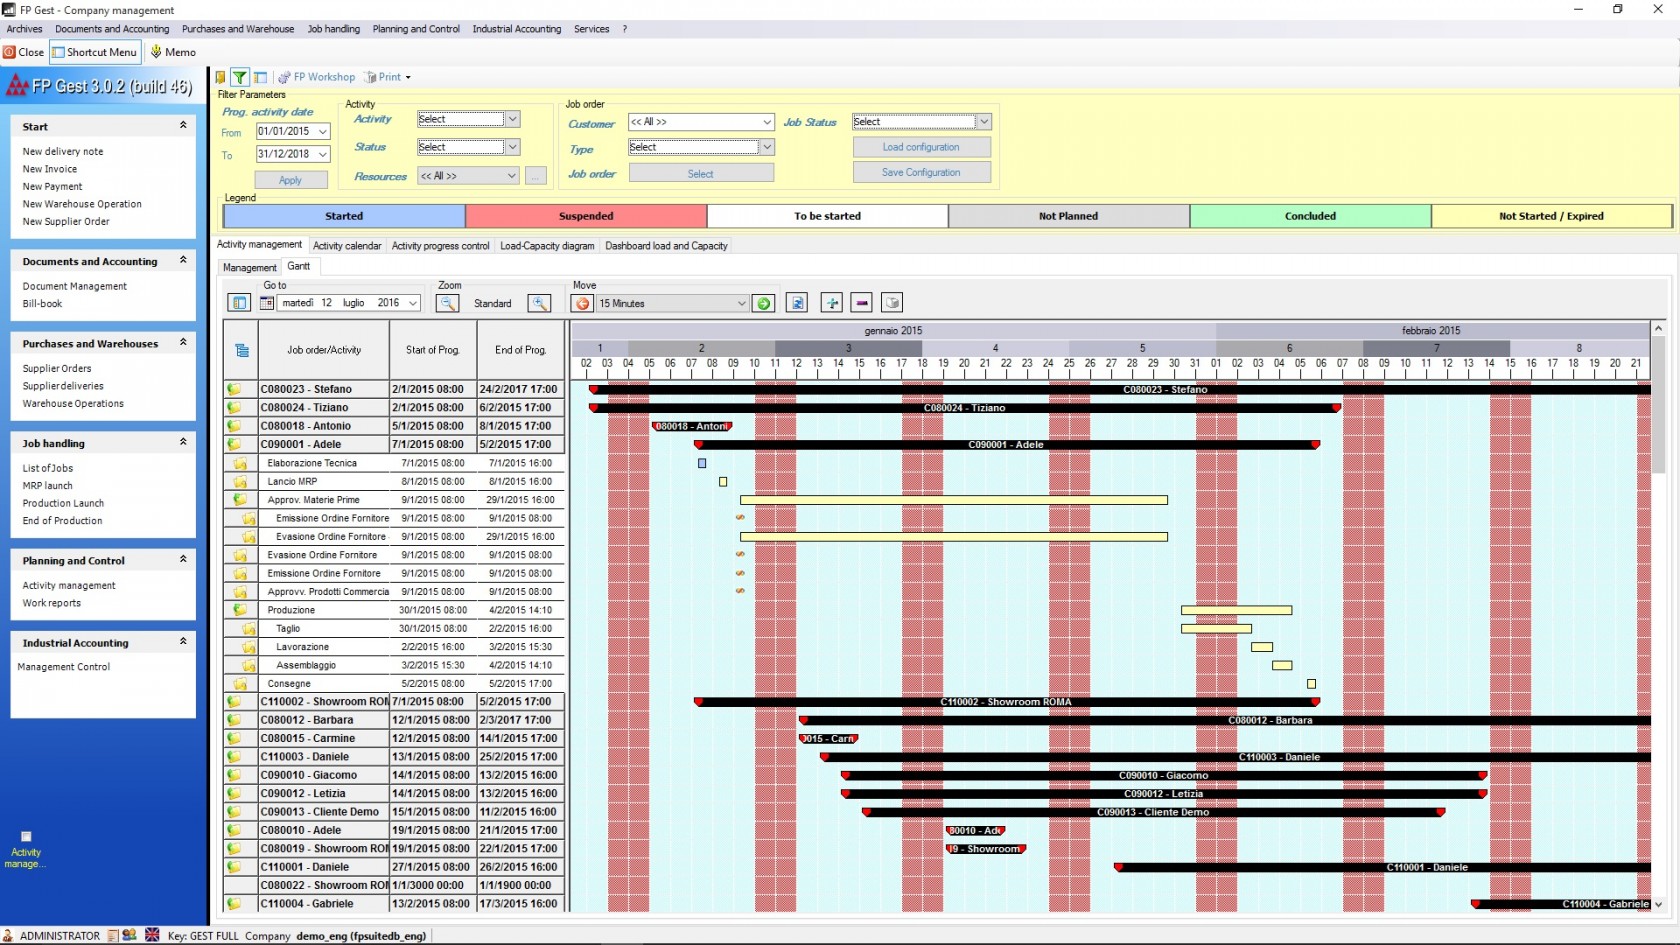Click the Shortcut Menu button
1680x945 pixels.
[x=95, y=52]
